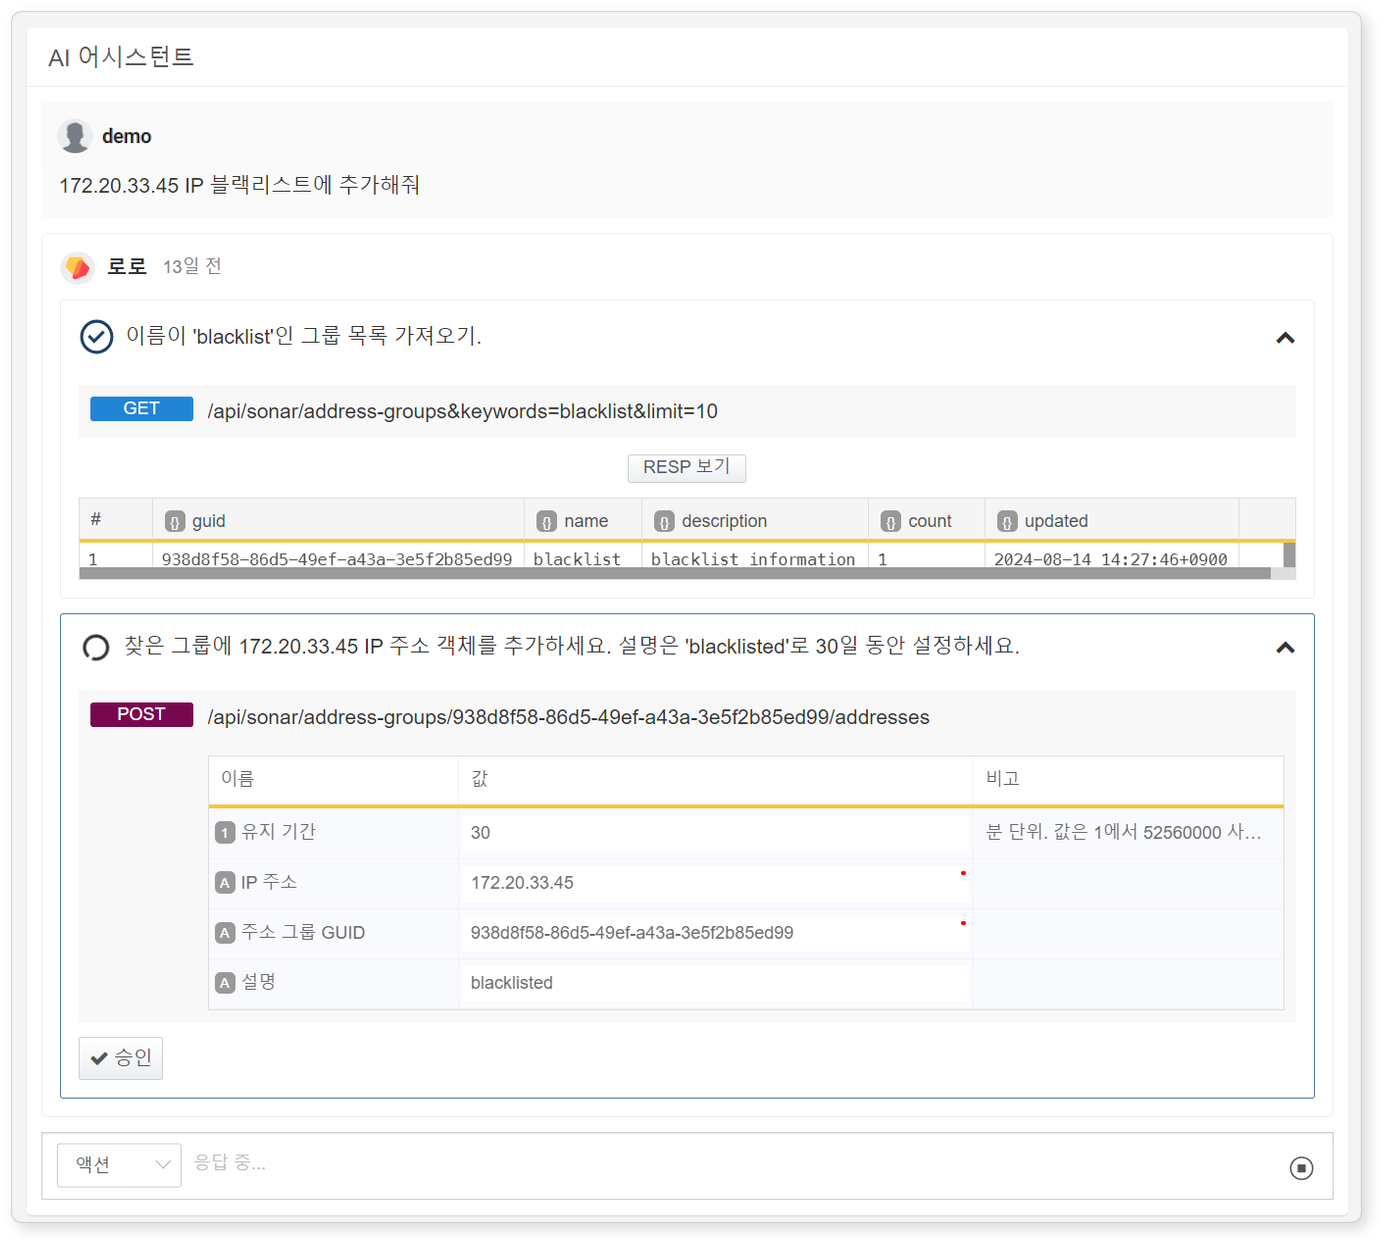
Task: Select the guid cell 938d8f58-86d5-49ef-a43a-3e5f2b85ed99
Action: [337, 559]
